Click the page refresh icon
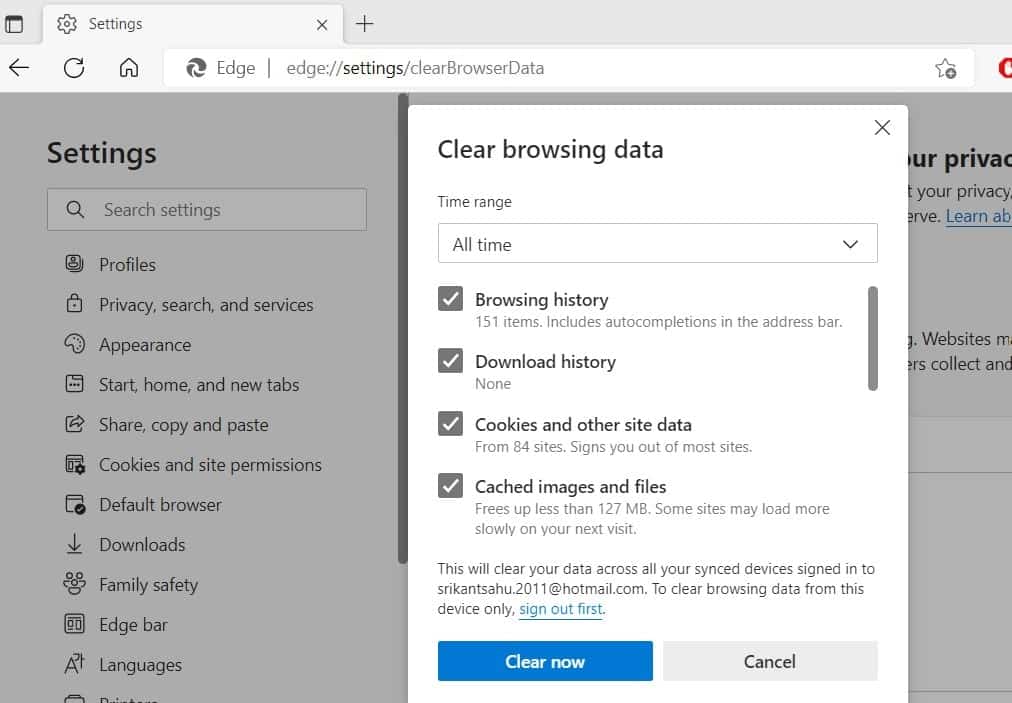 coord(74,68)
